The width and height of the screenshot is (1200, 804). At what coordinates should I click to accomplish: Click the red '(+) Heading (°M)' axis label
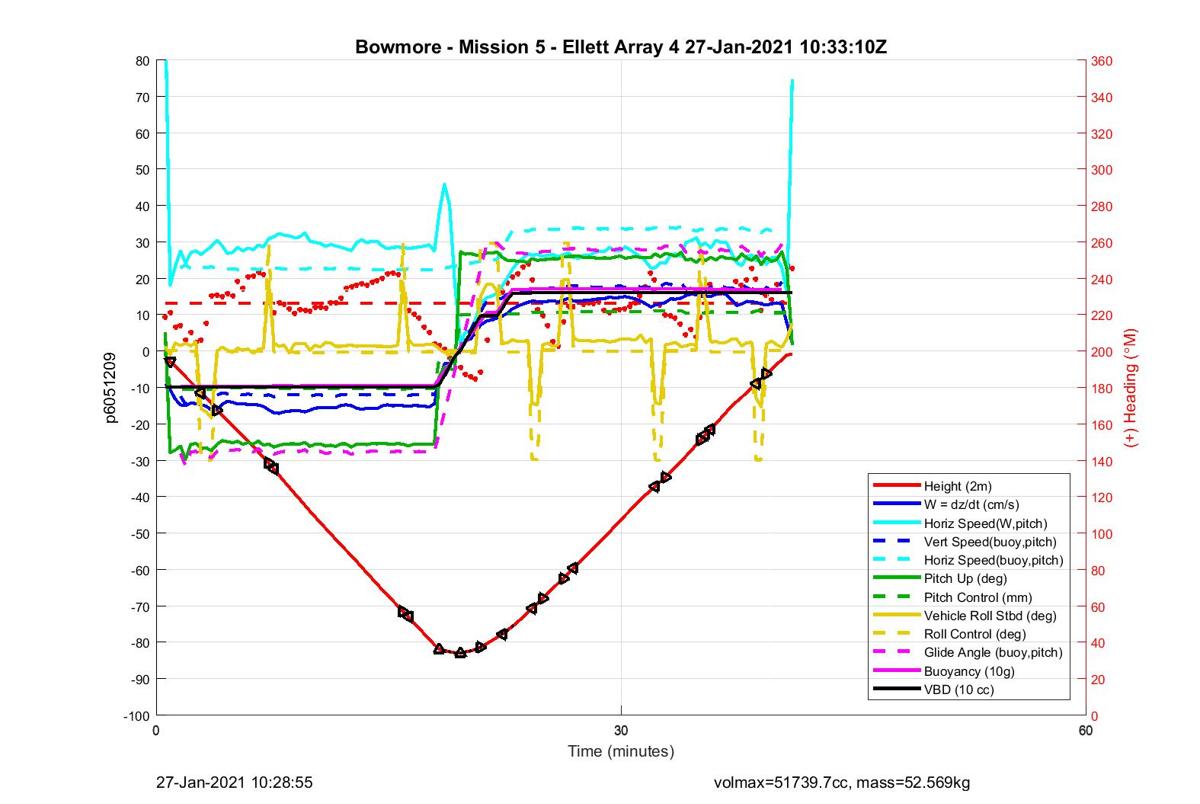tap(1132, 387)
